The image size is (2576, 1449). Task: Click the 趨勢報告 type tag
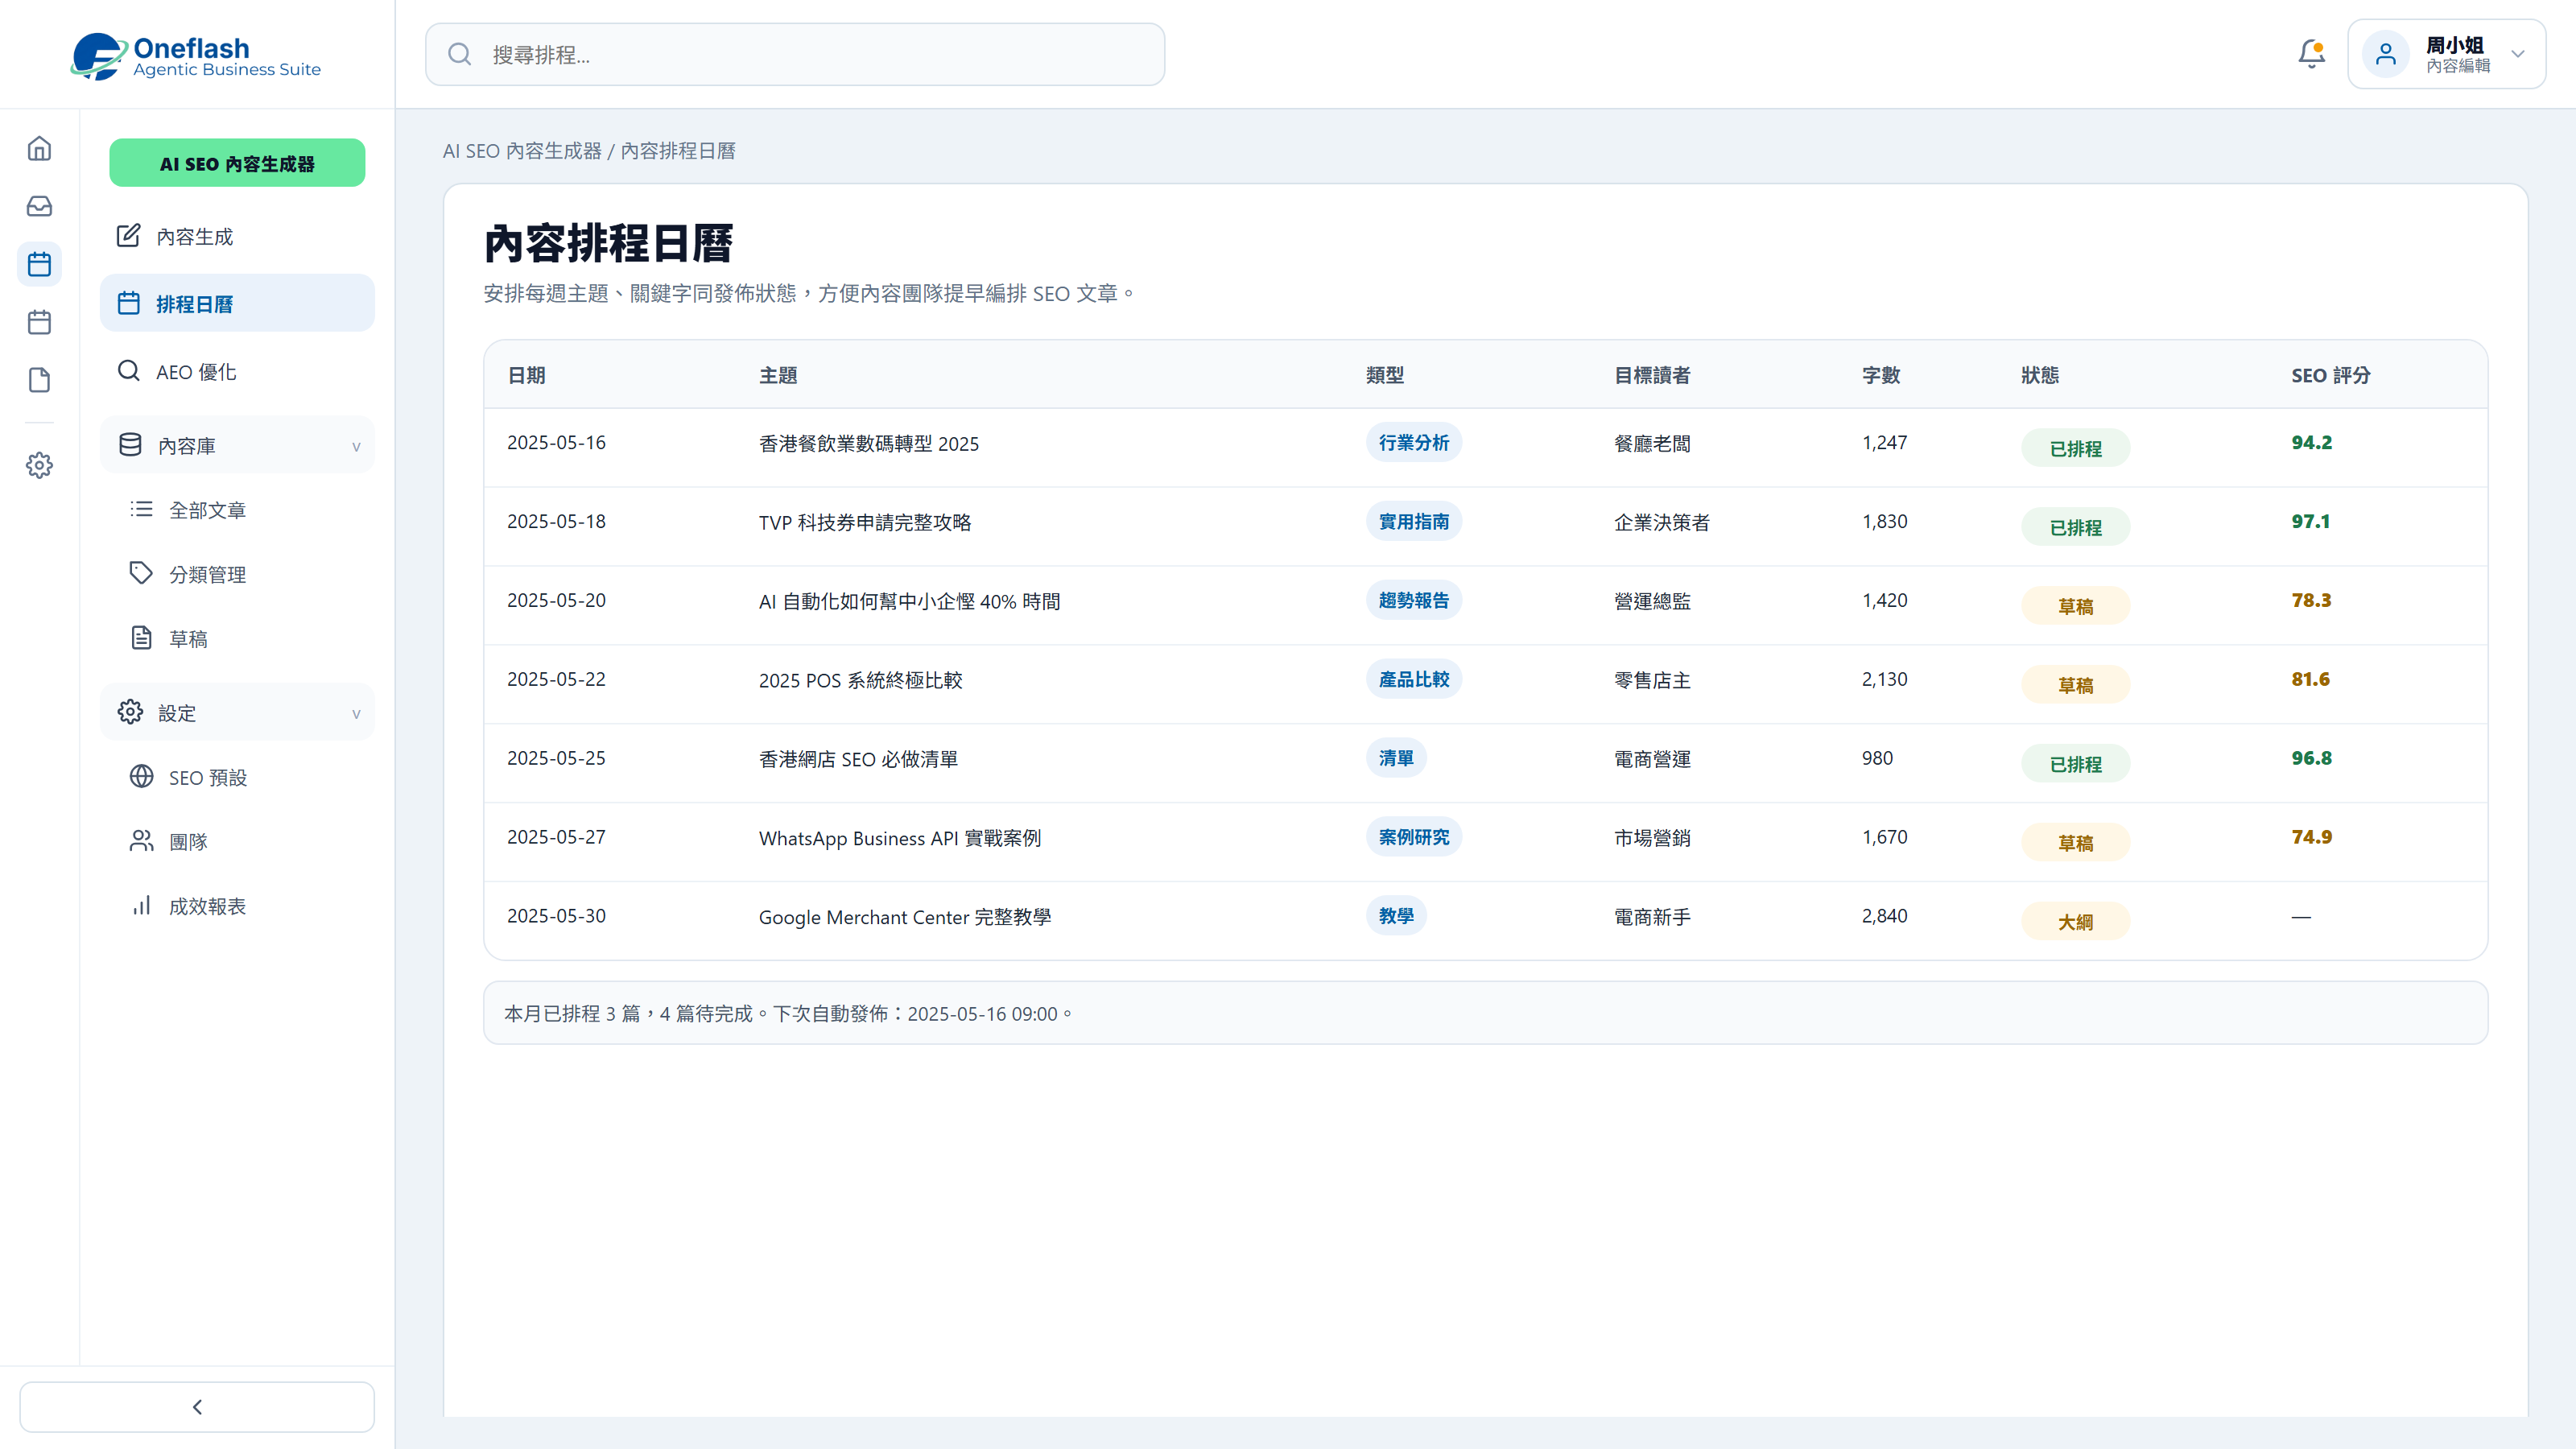(1414, 600)
